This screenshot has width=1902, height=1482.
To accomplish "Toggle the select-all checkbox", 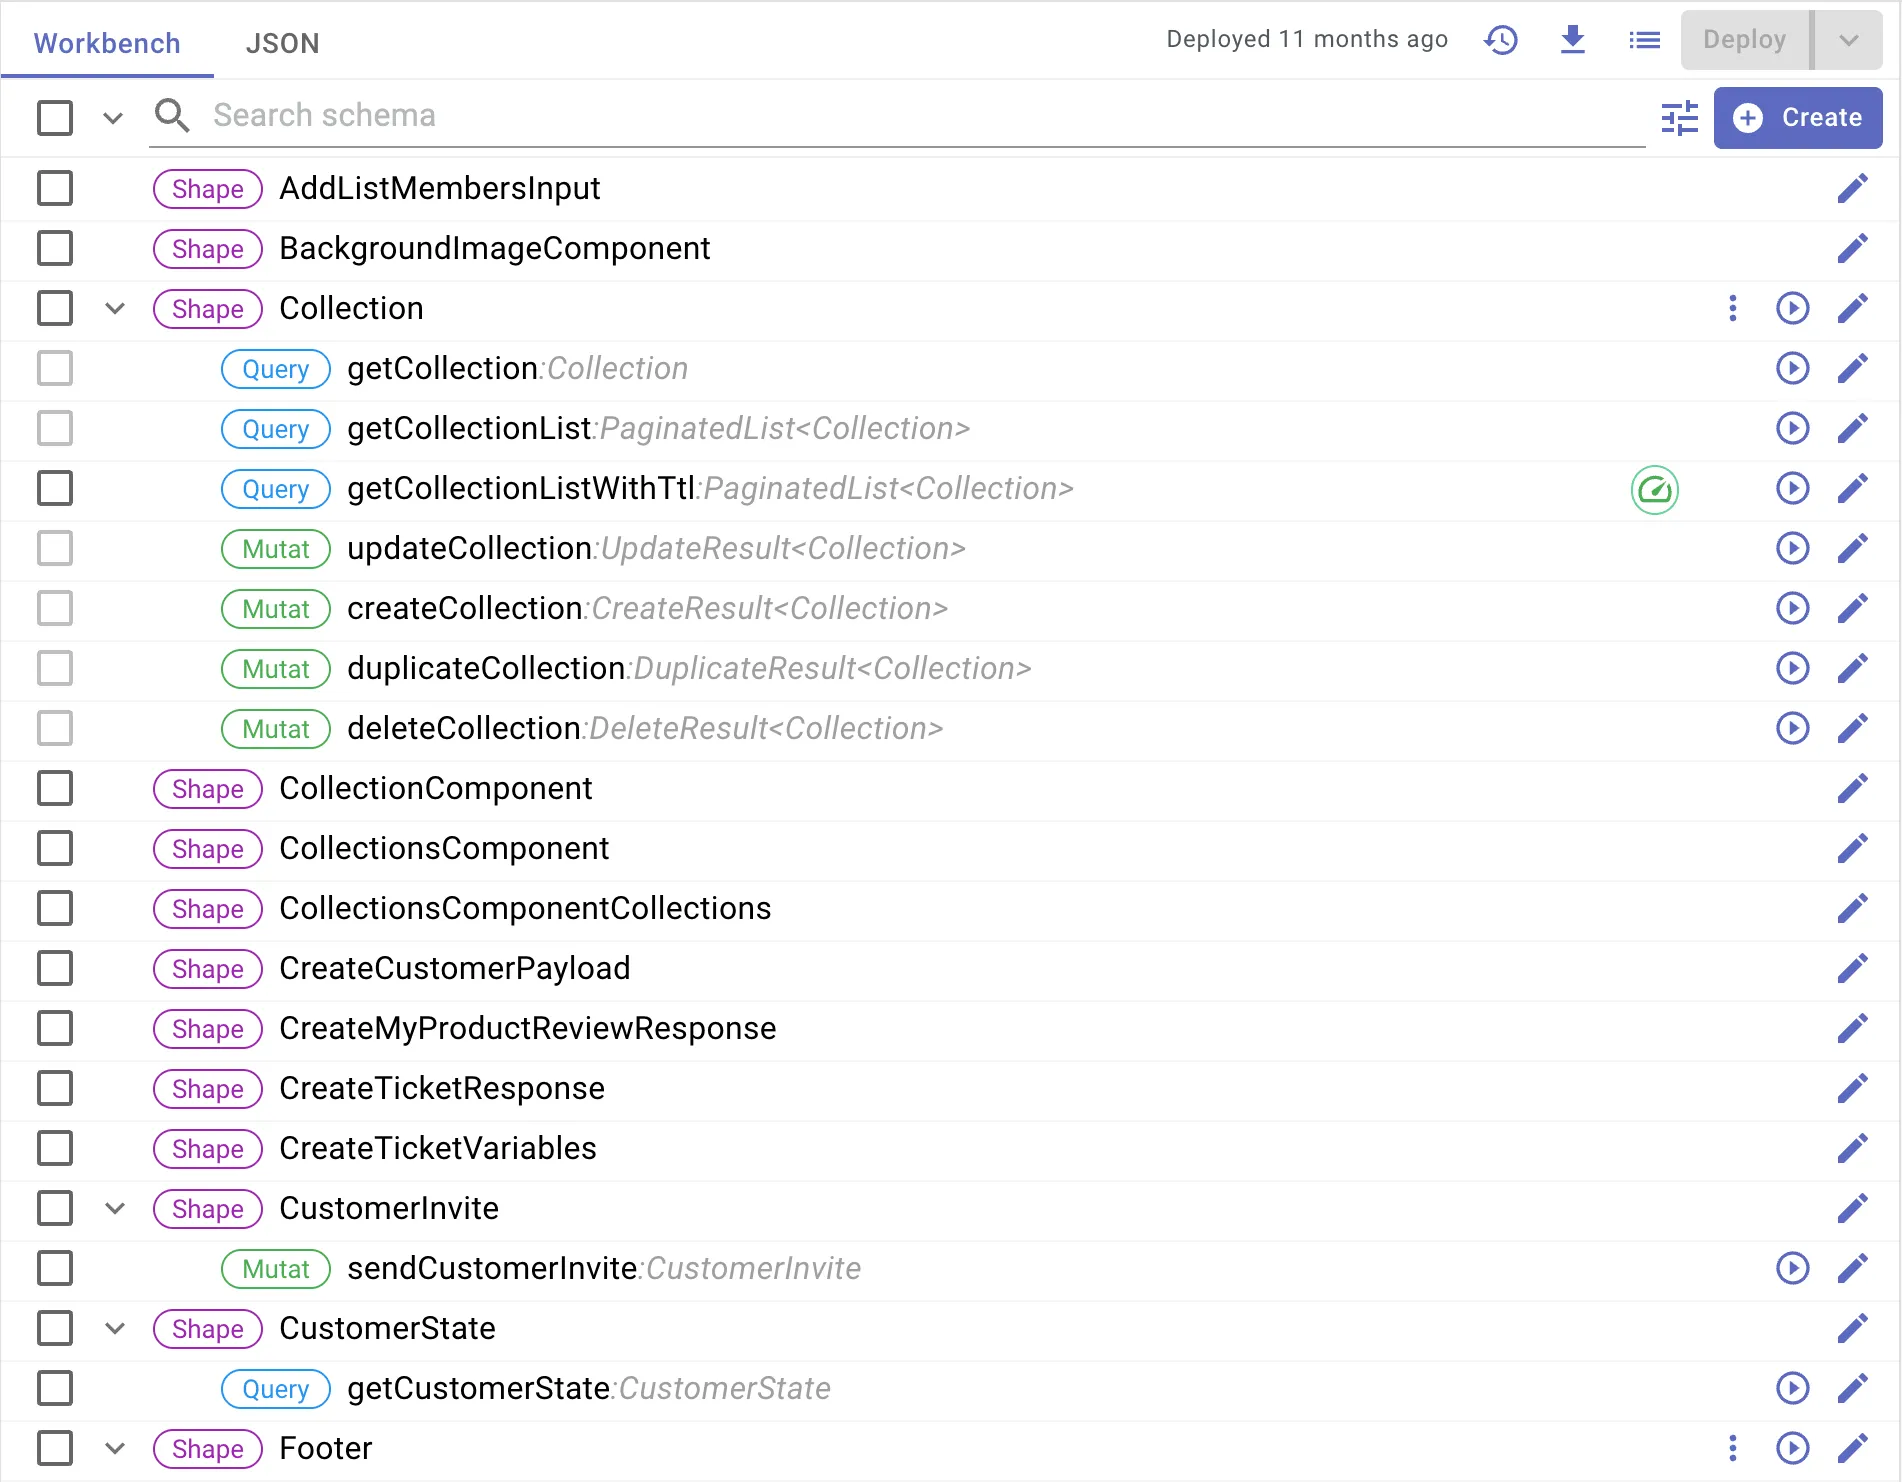I will (x=55, y=117).
